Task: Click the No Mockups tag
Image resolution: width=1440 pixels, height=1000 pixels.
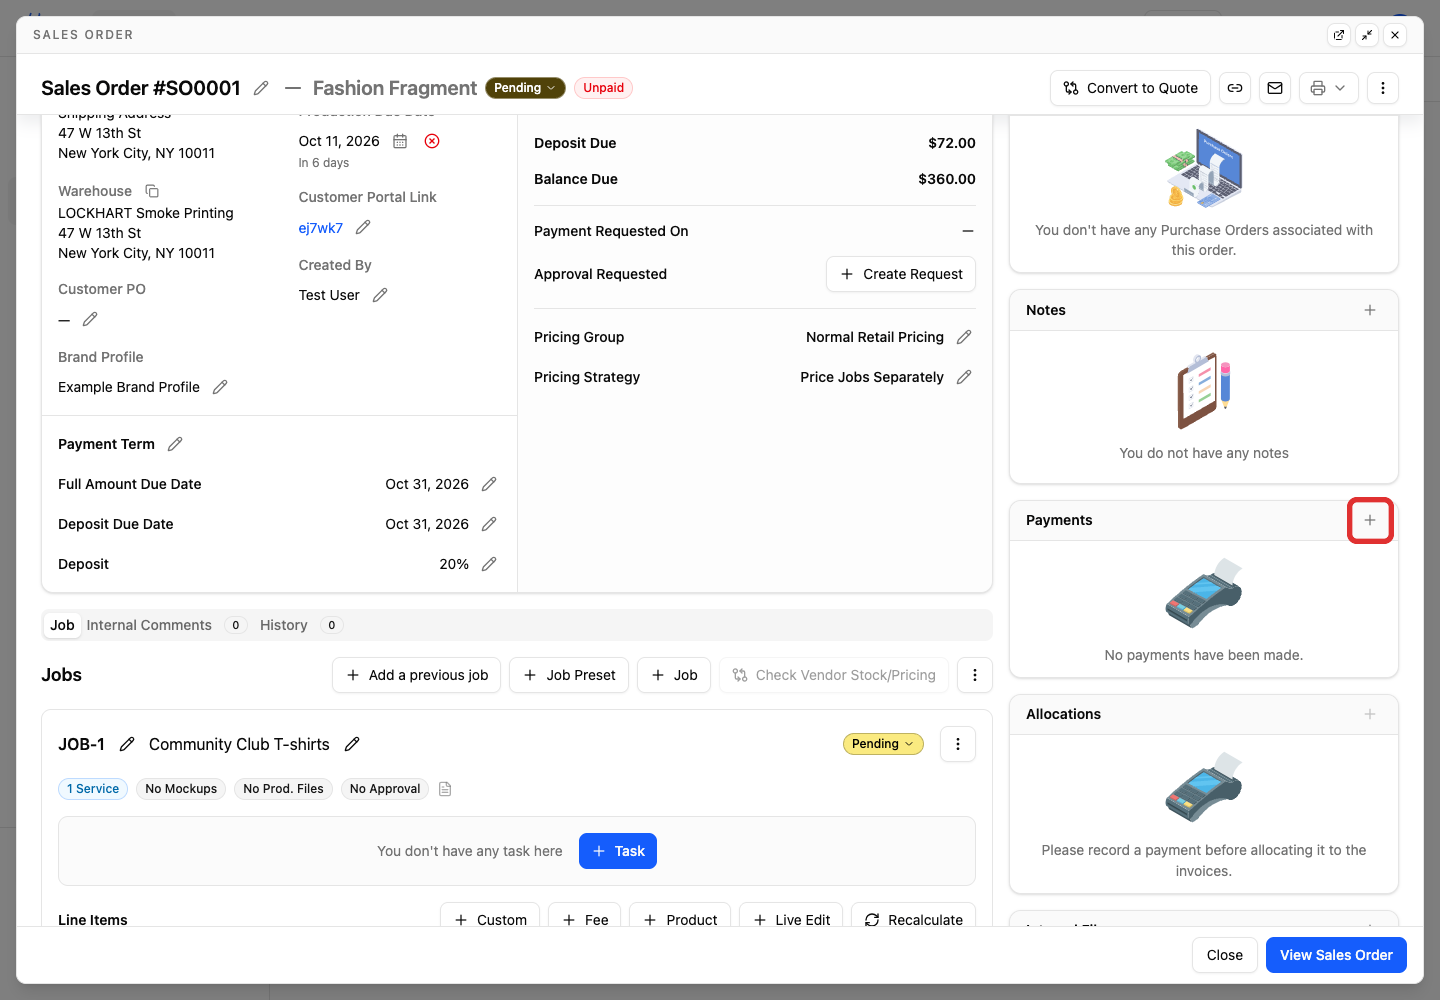Action: pyautogui.click(x=181, y=789)
